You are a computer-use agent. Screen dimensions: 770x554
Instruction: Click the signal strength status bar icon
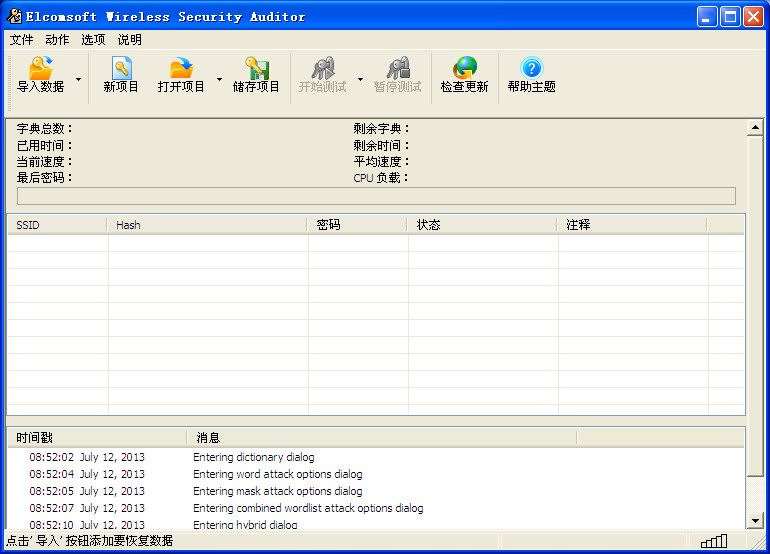[714, 541]
